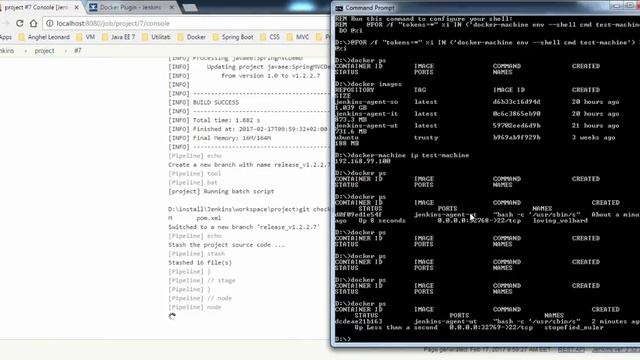Click the '[Pipeline] bat' log line

193,182
